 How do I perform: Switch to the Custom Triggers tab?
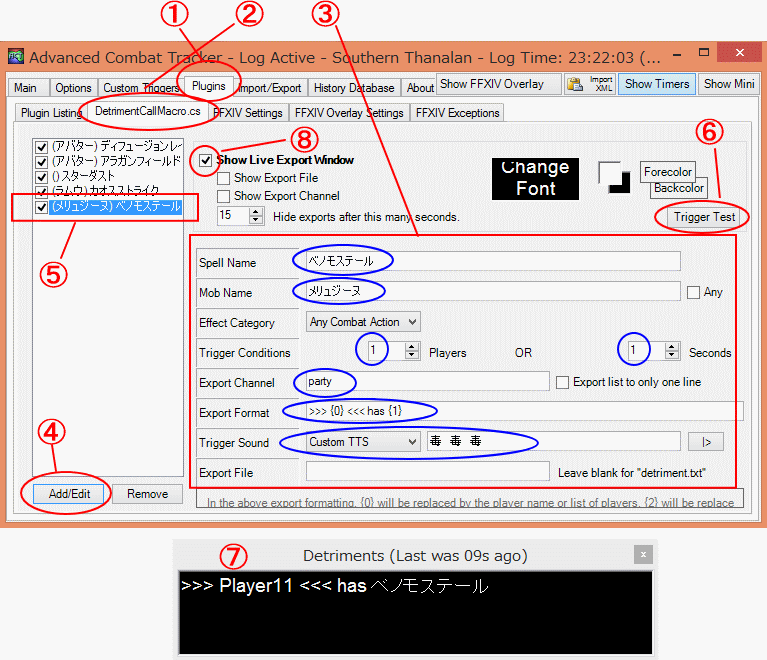[141, 88]
